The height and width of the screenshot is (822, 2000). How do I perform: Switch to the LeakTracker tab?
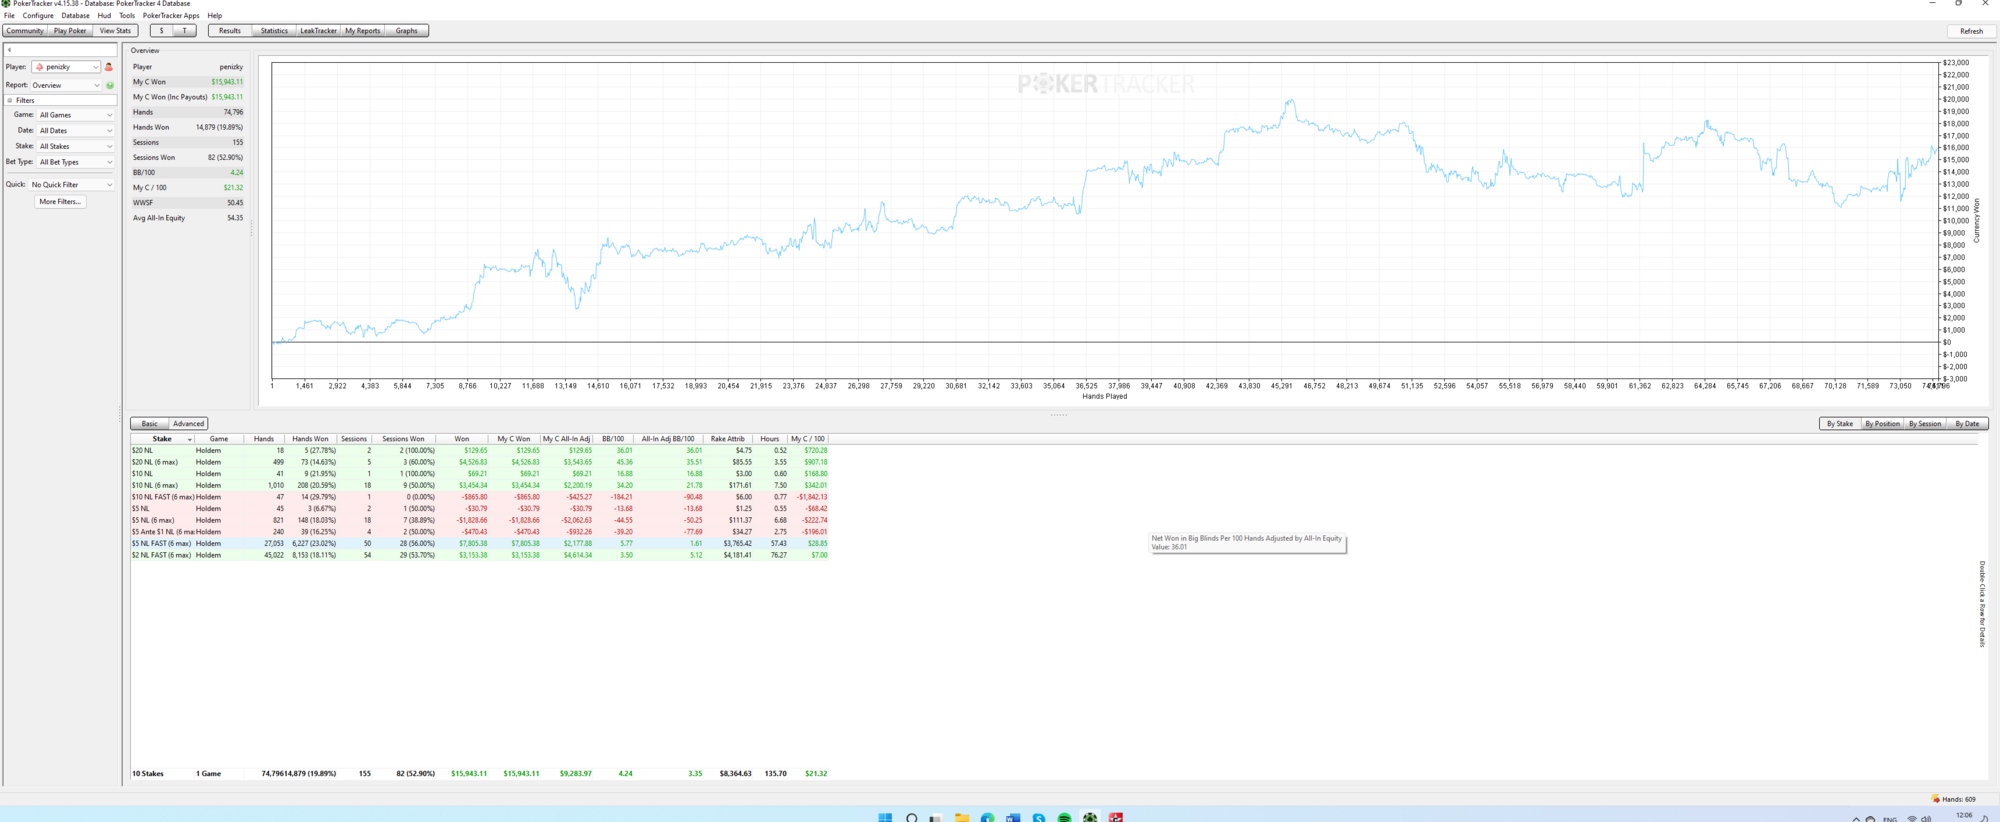pos(318,31)
